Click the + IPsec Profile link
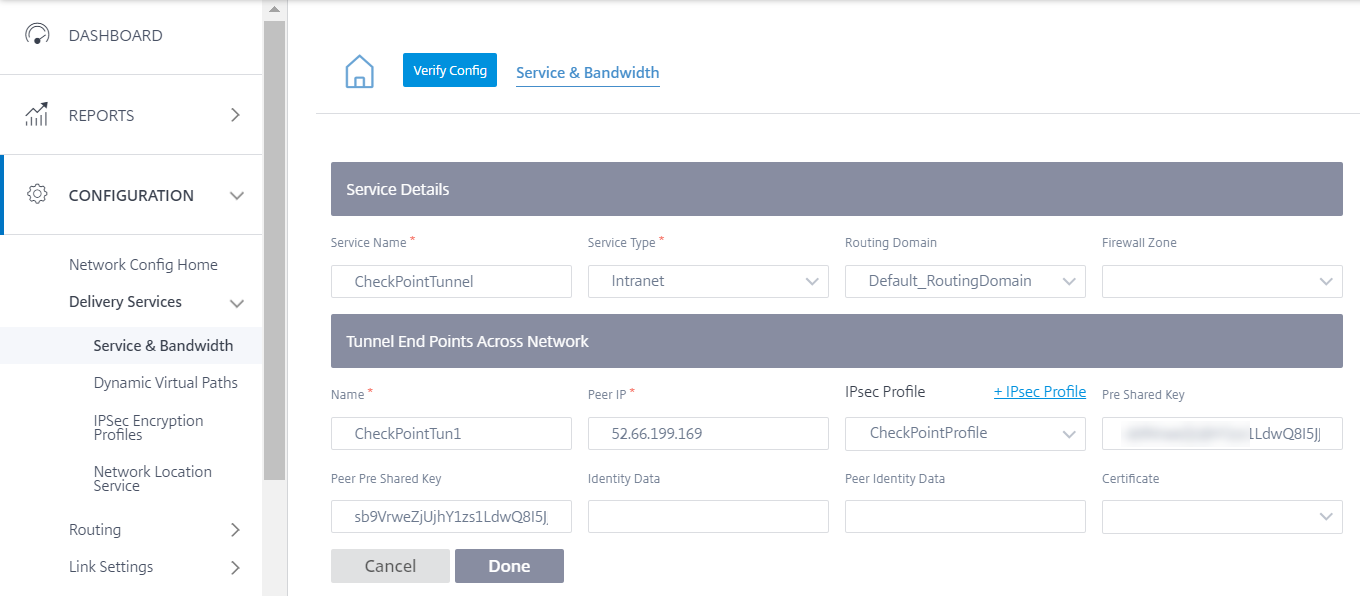The width and height of the screenshot is (1360, 596). tap(1040, 392)
